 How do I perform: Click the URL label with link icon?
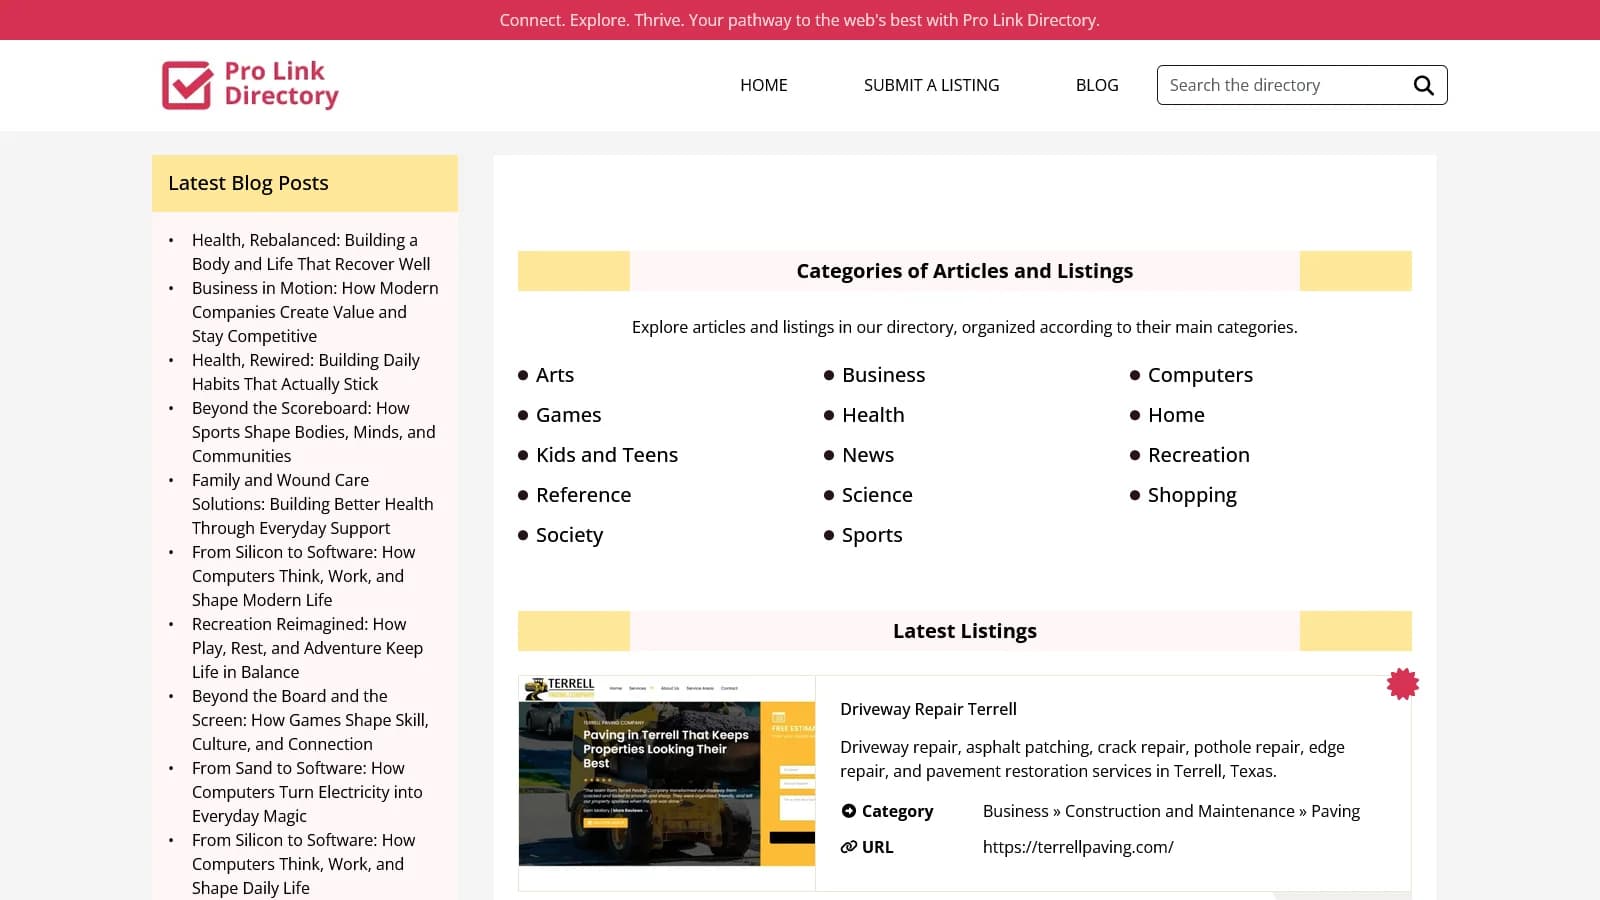pos(867,847)
